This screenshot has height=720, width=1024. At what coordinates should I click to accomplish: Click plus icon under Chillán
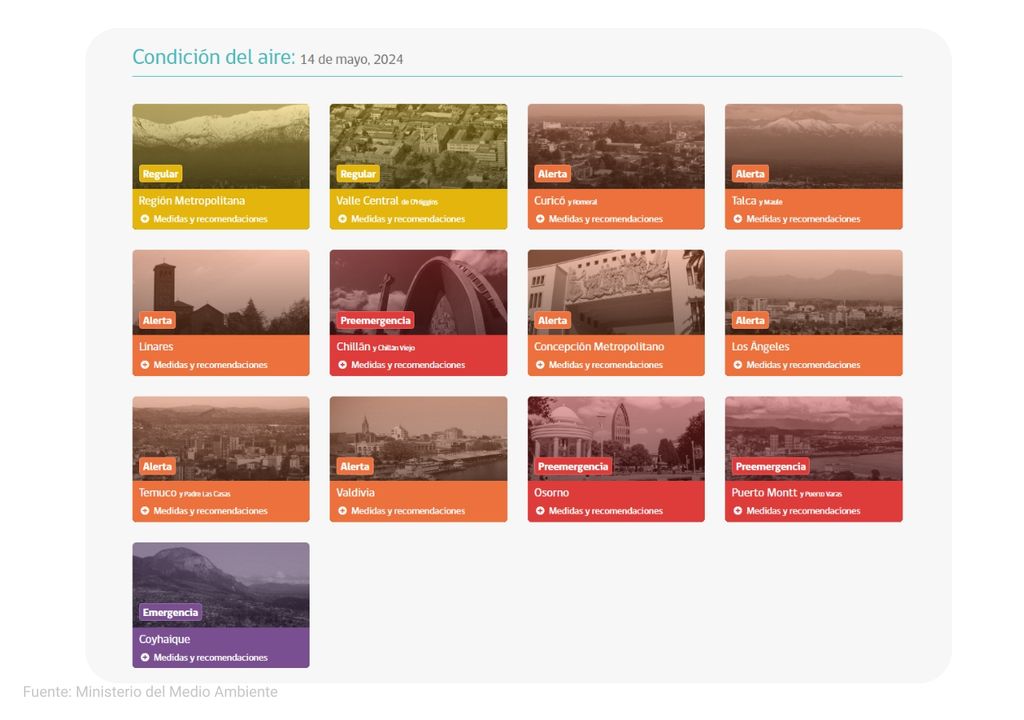coord(343,365)
